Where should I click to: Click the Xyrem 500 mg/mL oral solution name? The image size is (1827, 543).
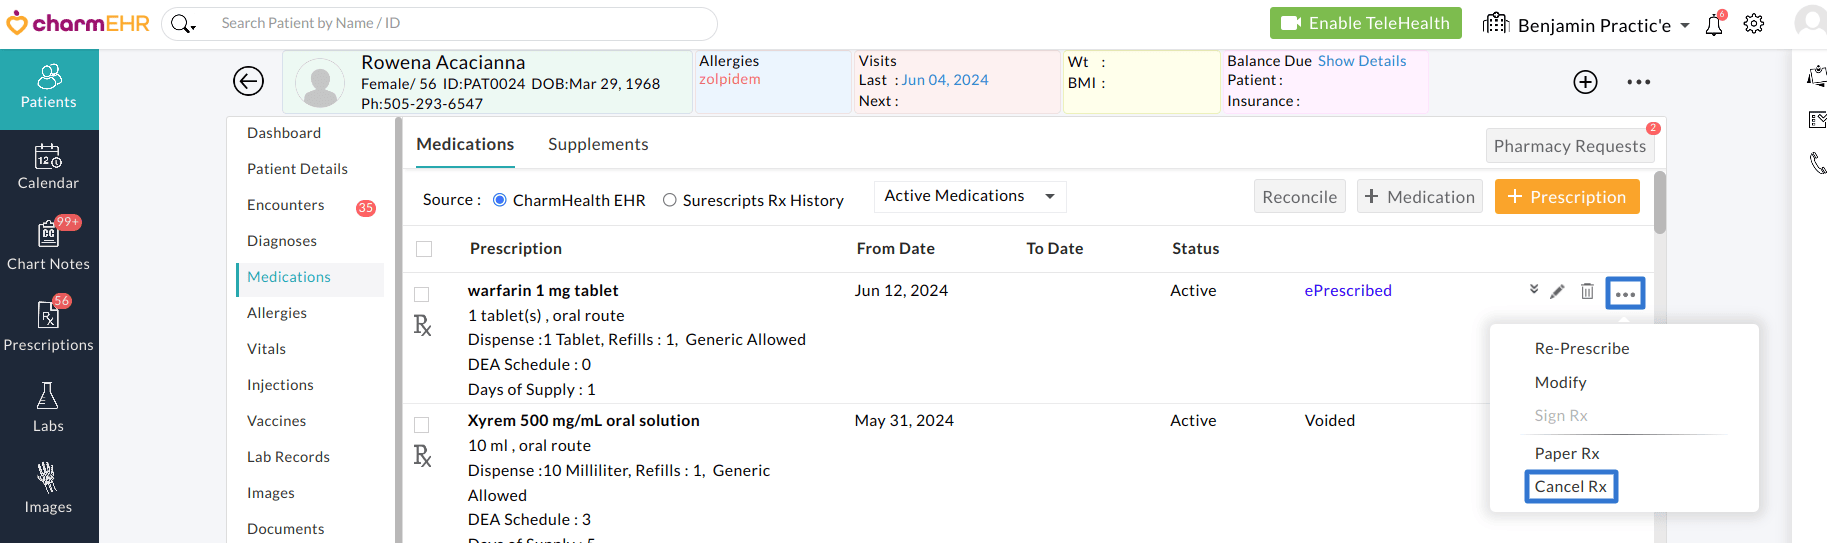pyautogui.click(x=584, y=421)
